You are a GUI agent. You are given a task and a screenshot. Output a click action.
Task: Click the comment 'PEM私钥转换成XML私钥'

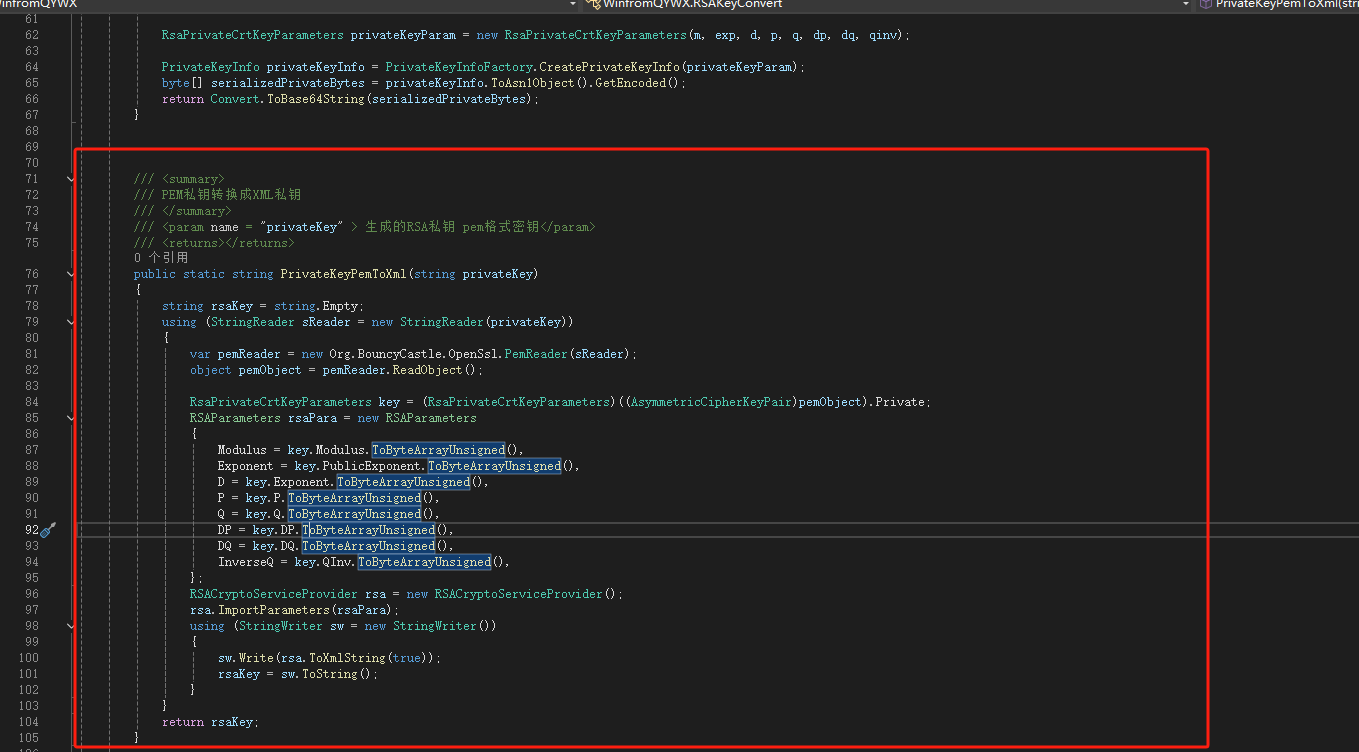[x=231, y=195]
